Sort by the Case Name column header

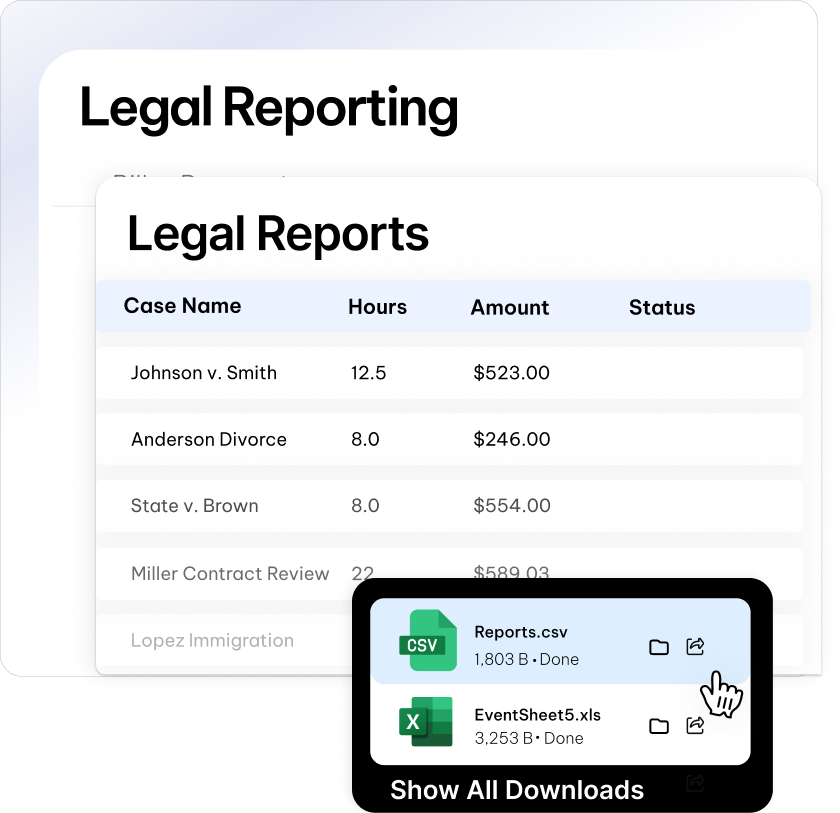(x=182, y=306)
